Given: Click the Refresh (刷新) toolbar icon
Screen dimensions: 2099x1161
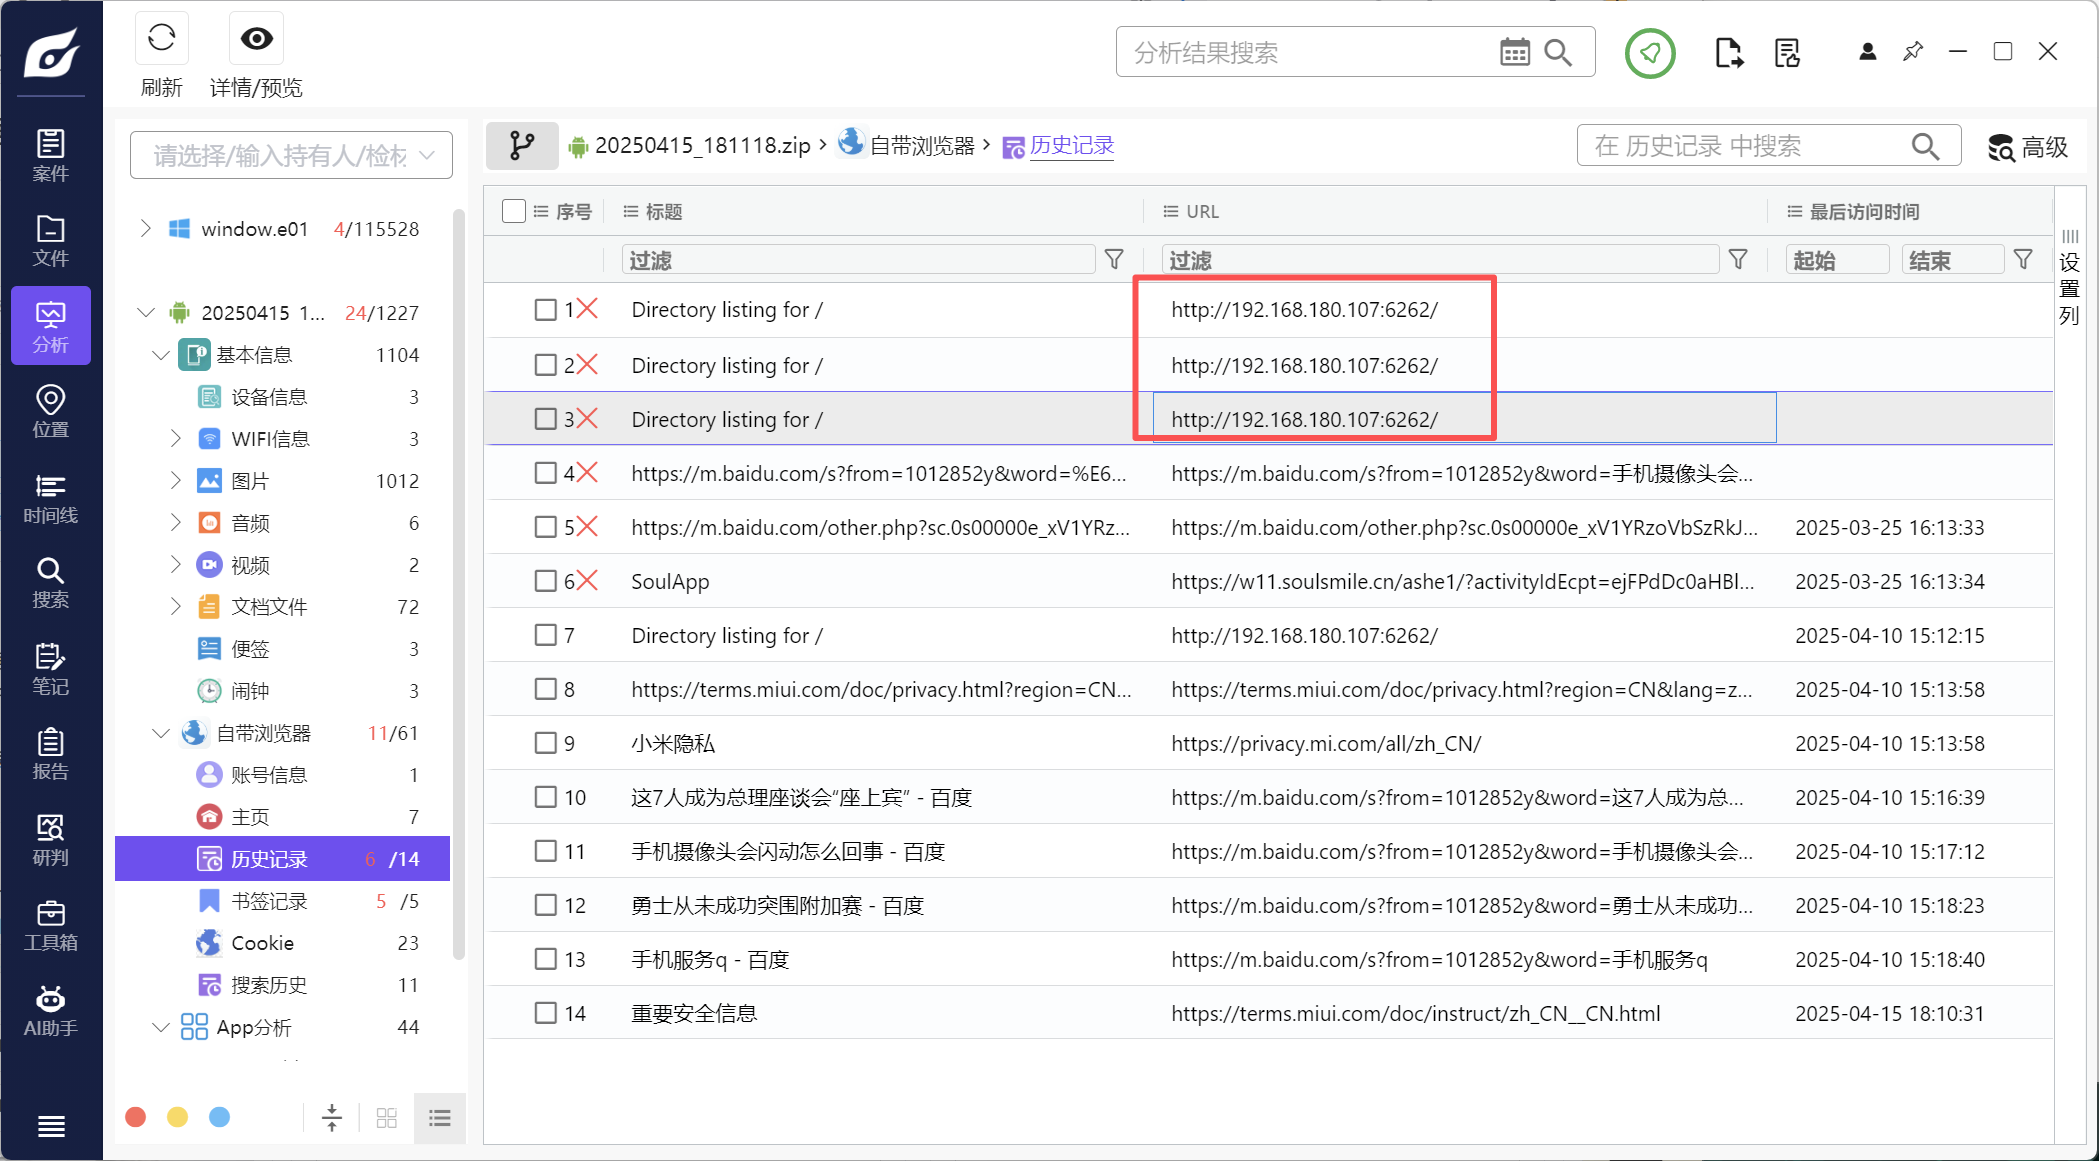Looking at the screenshot, I should tap(161, 40).
